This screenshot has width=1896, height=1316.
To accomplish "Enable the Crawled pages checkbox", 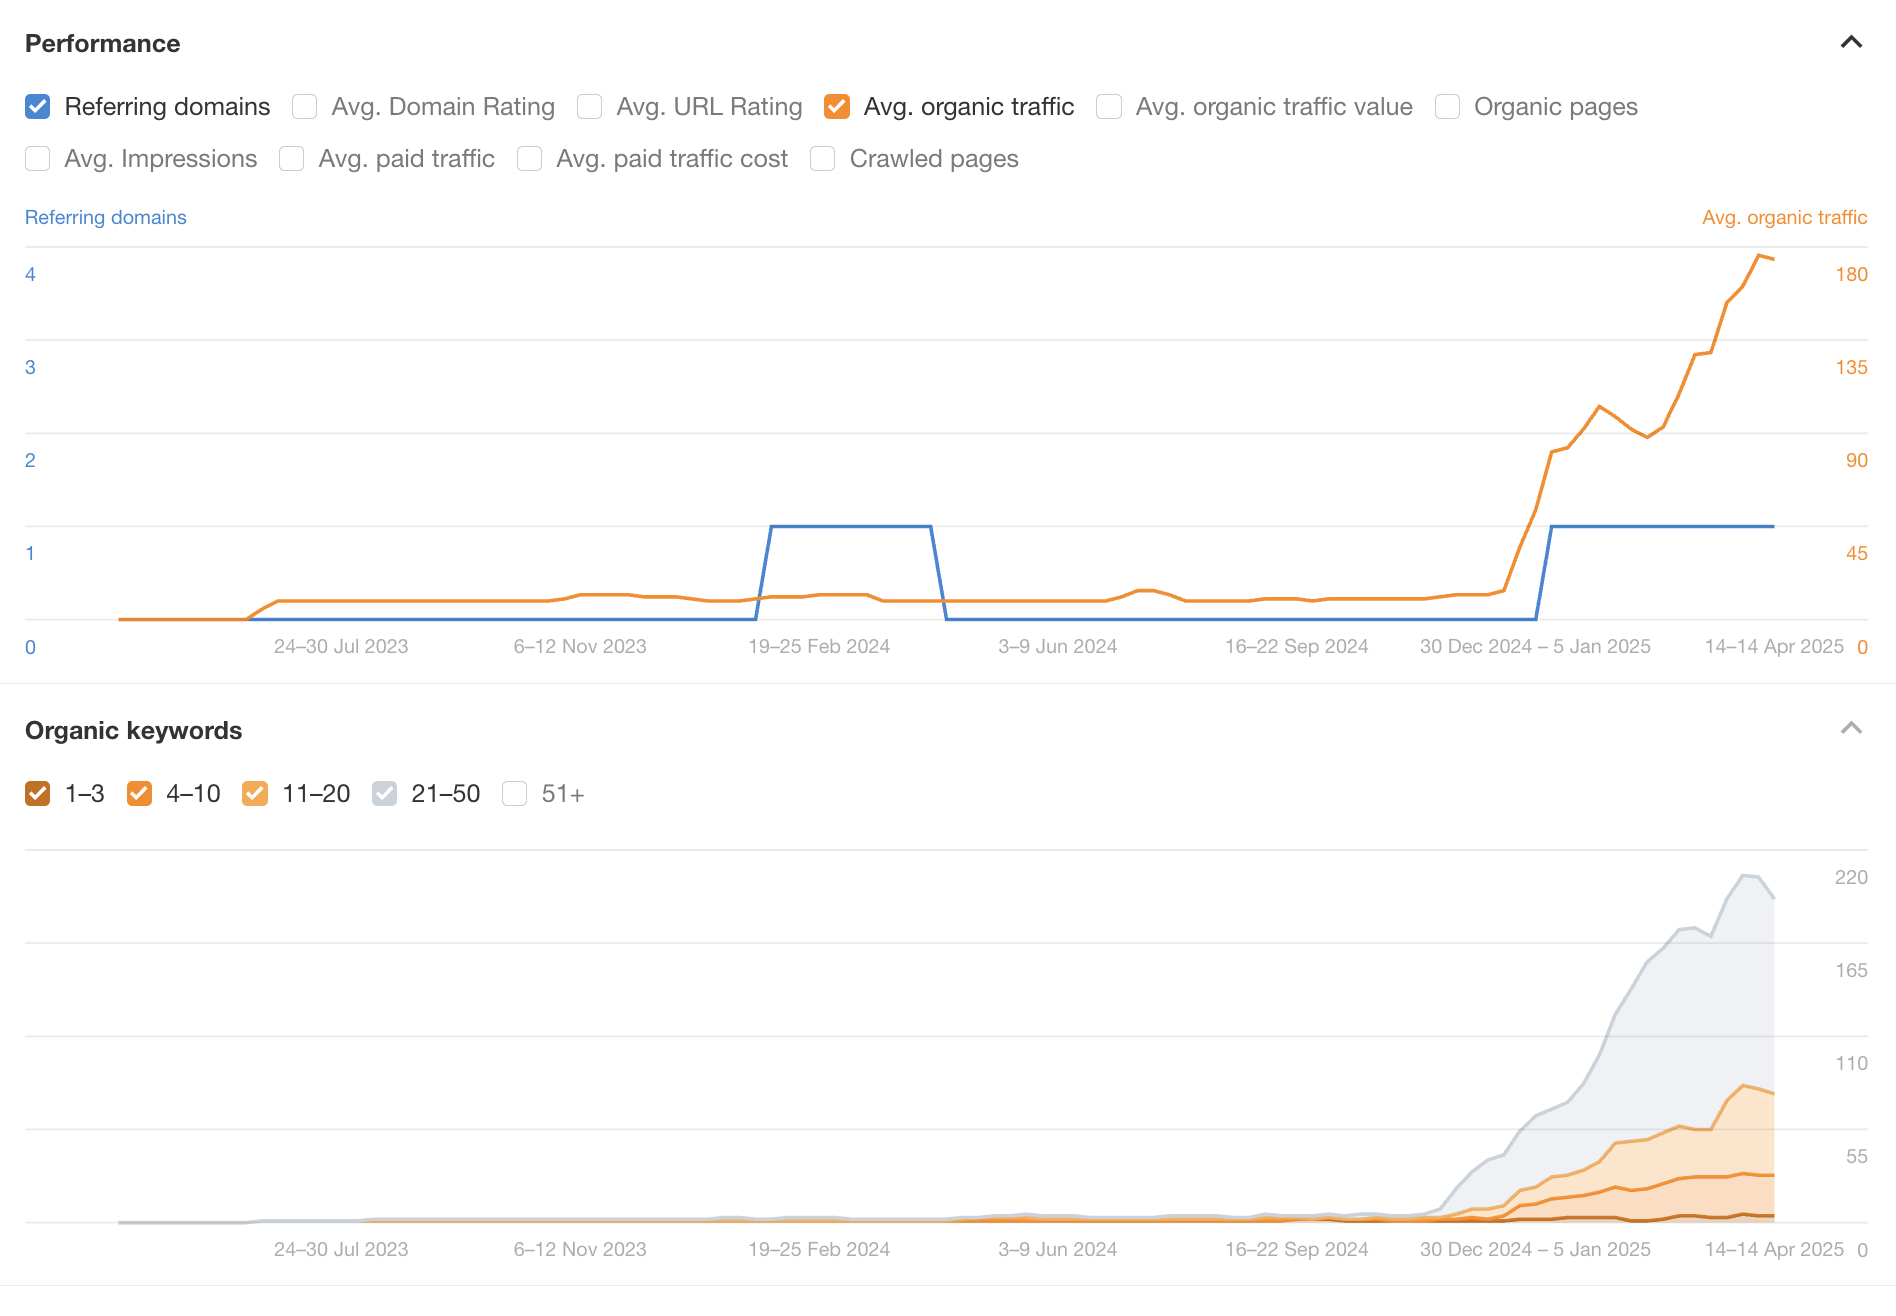I will pos(823,159).
